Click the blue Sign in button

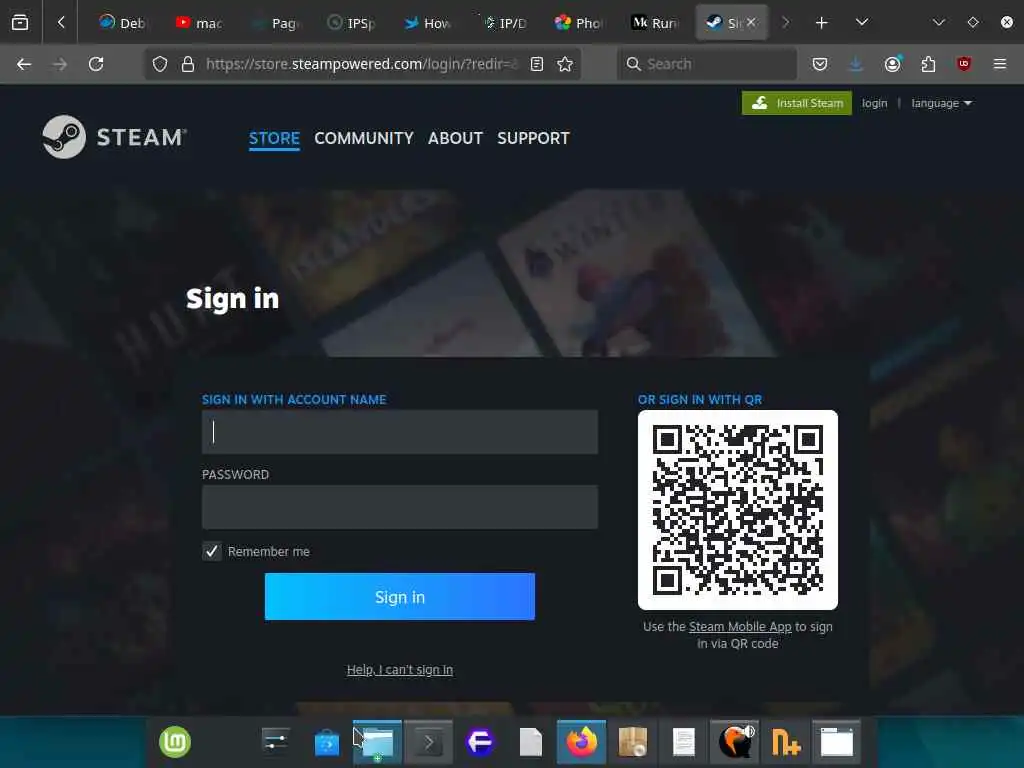pos(400,597)
